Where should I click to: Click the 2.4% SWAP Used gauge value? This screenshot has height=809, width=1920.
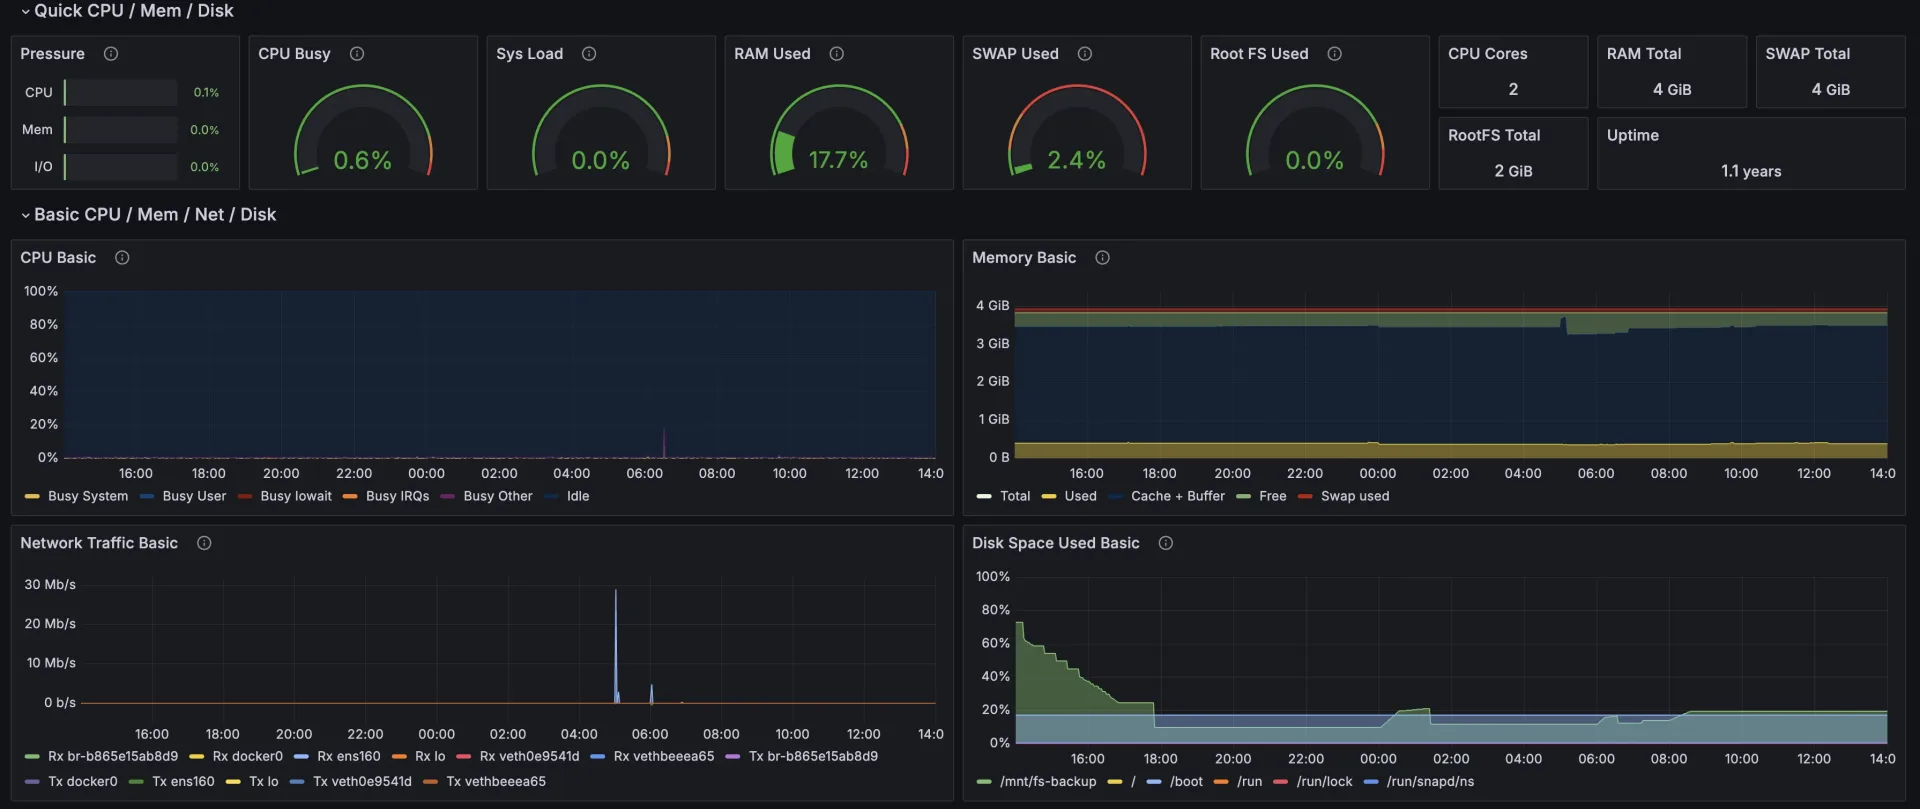[x=1076, y=160]
